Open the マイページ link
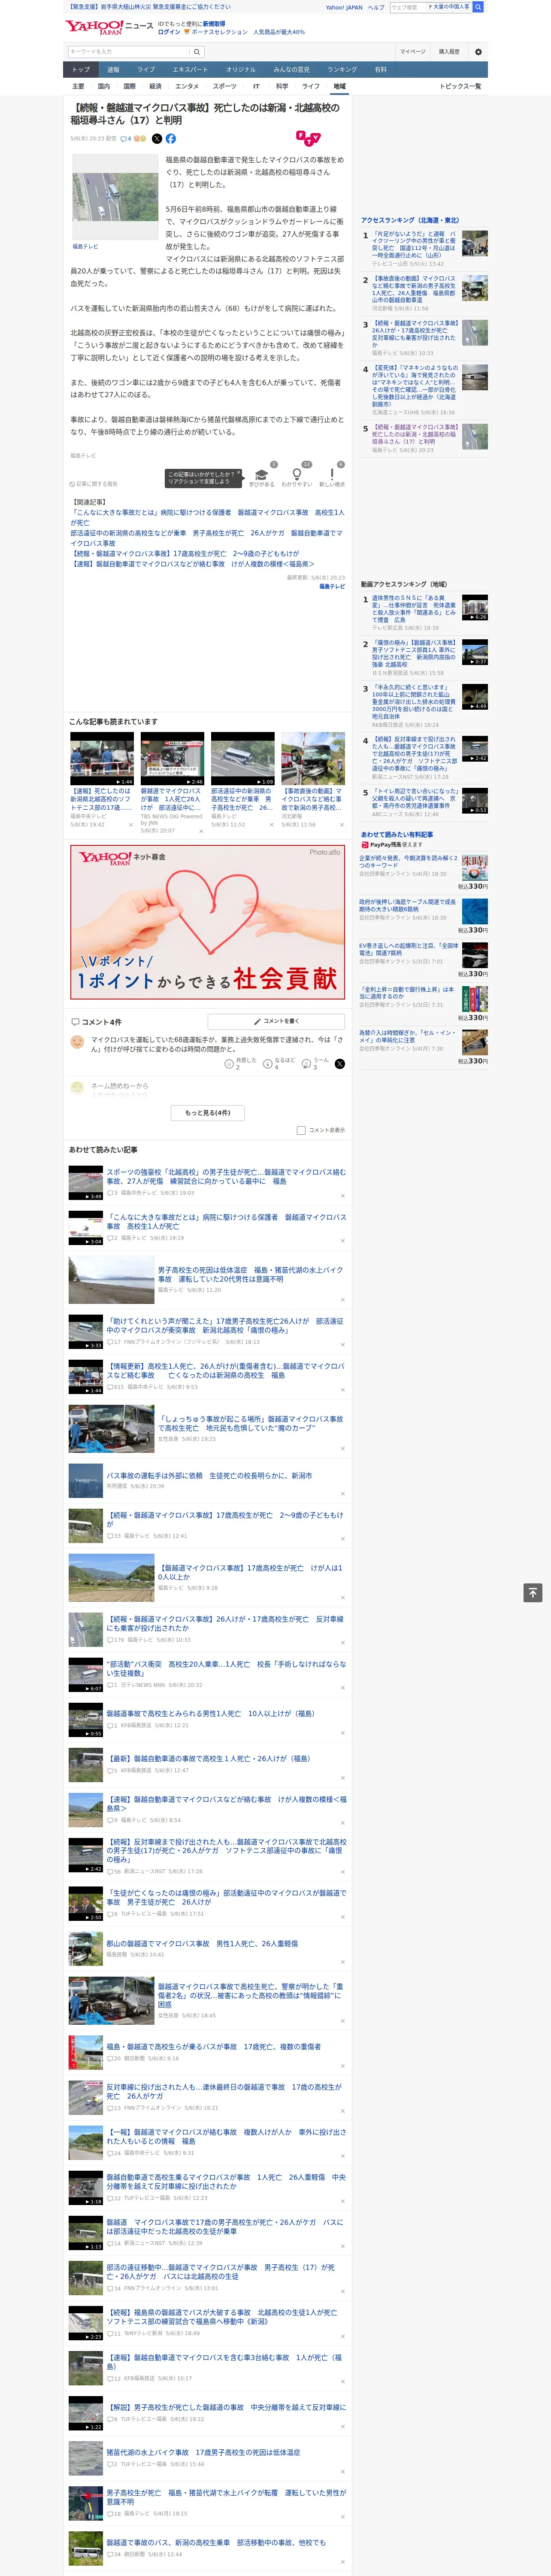This screenshot has height=2576, width=551. [412, 52]
